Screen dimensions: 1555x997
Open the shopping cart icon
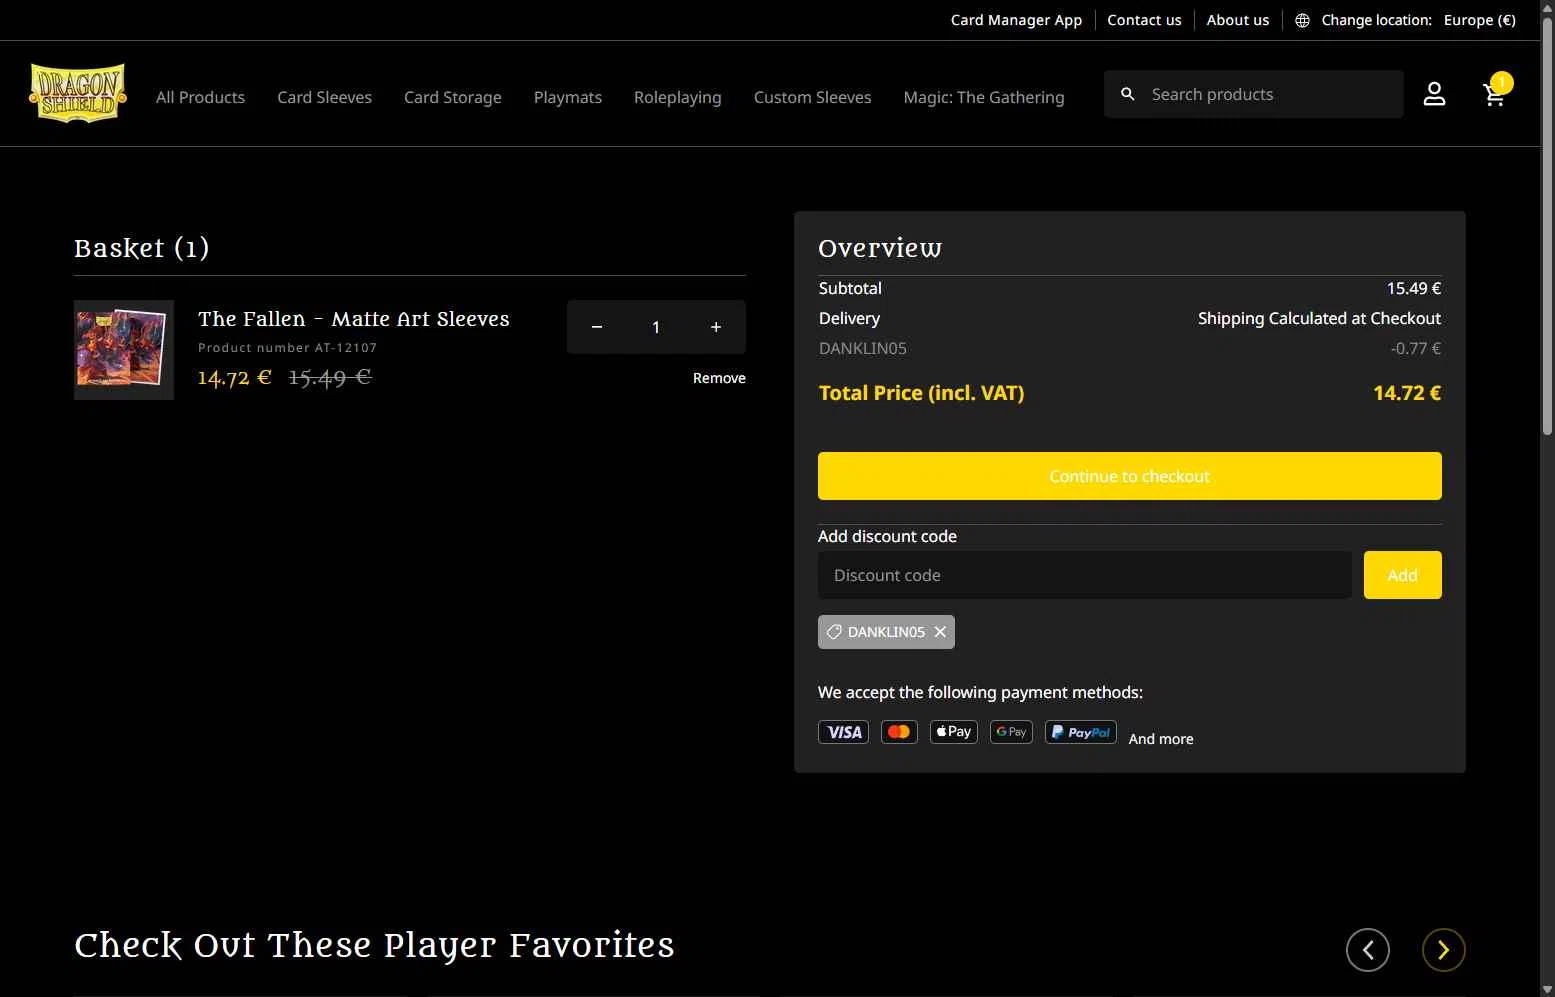[x=1494, y=94]
